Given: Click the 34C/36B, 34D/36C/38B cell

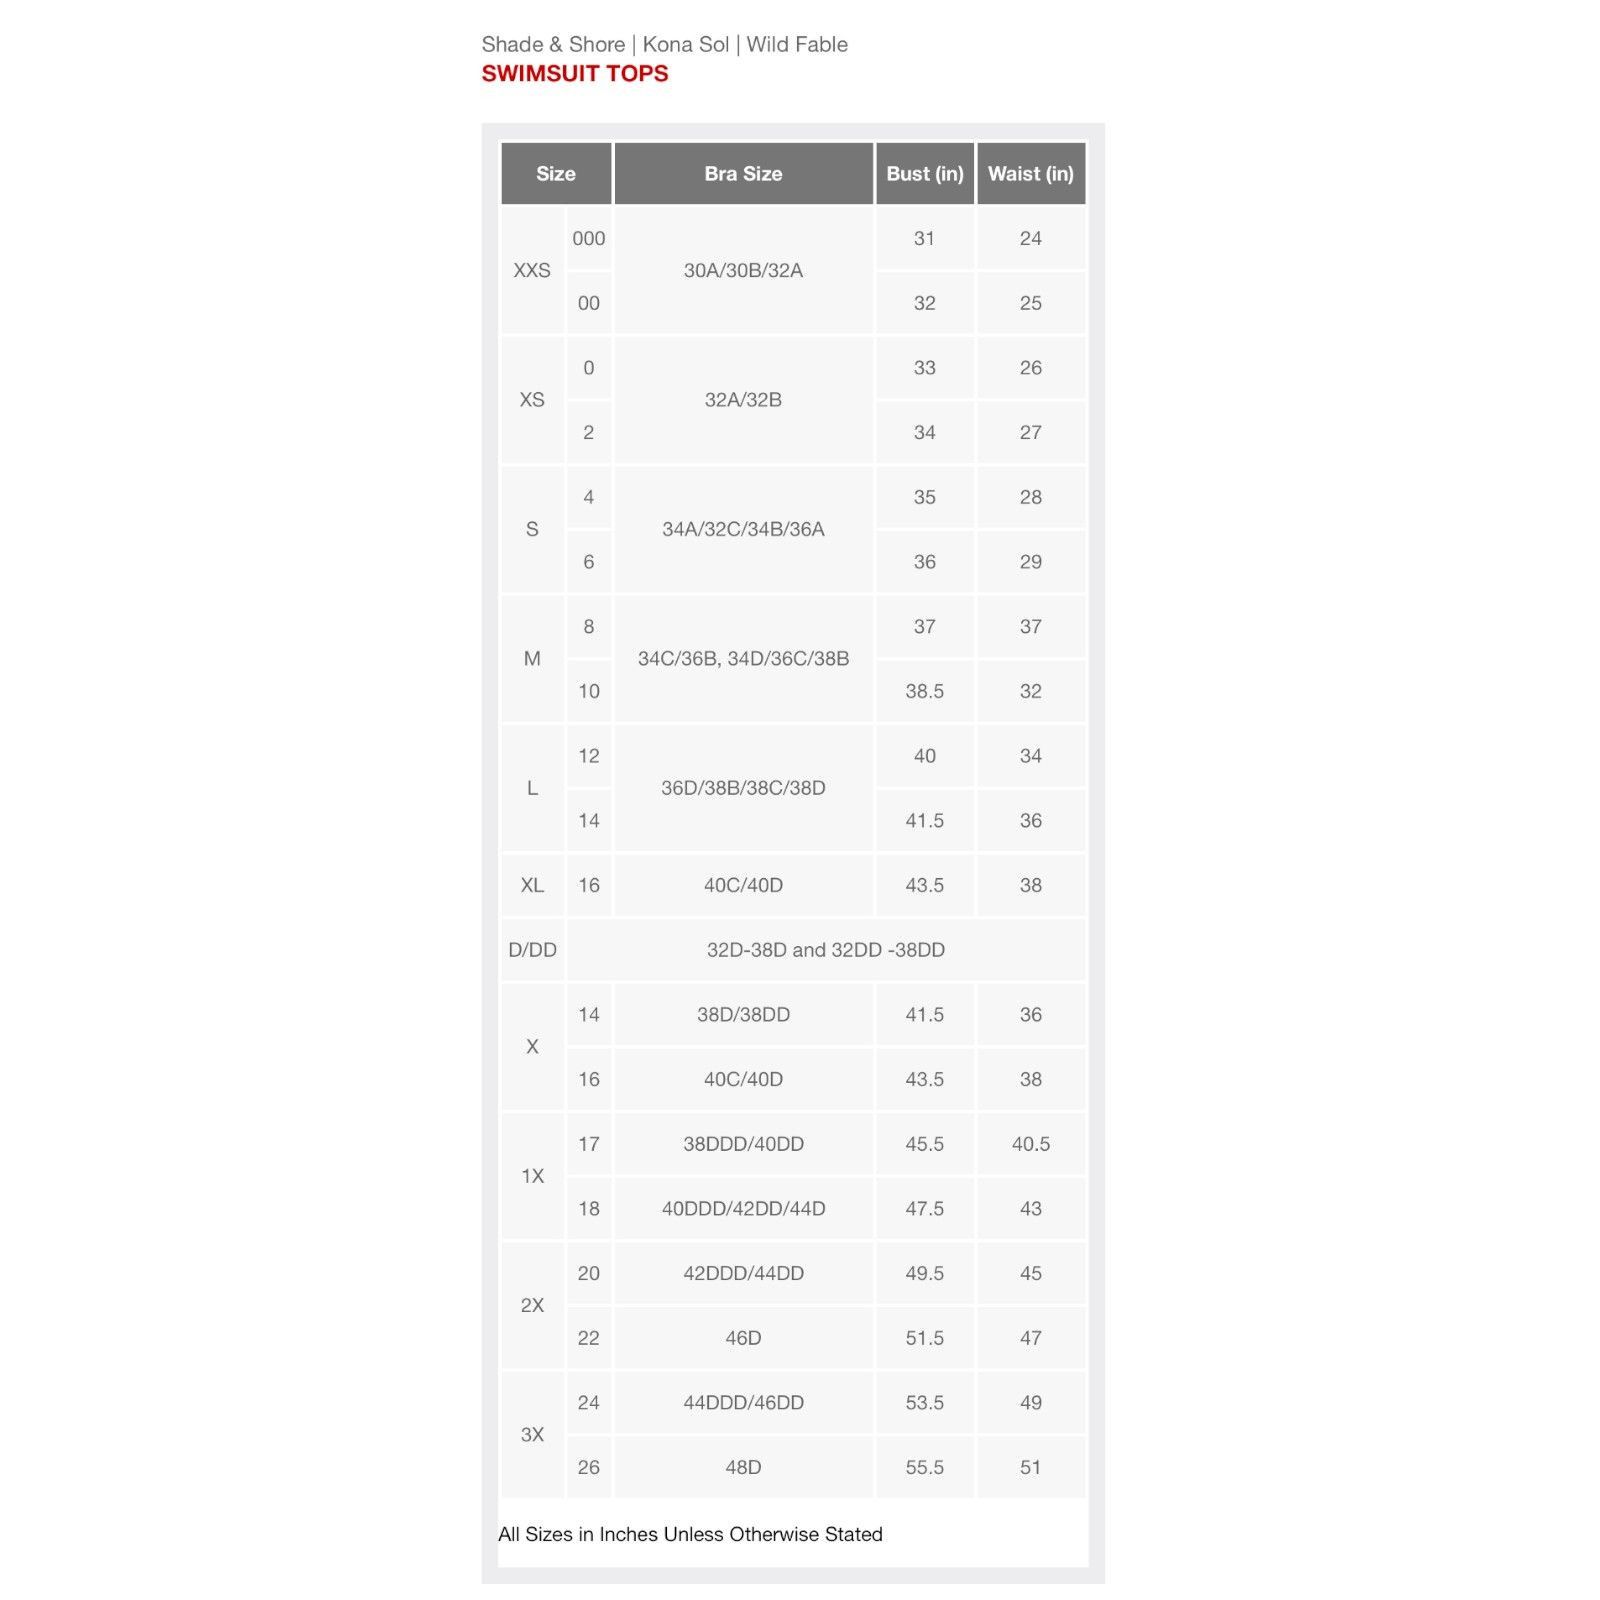Looking at the screenshot, I should pos(743,659).
